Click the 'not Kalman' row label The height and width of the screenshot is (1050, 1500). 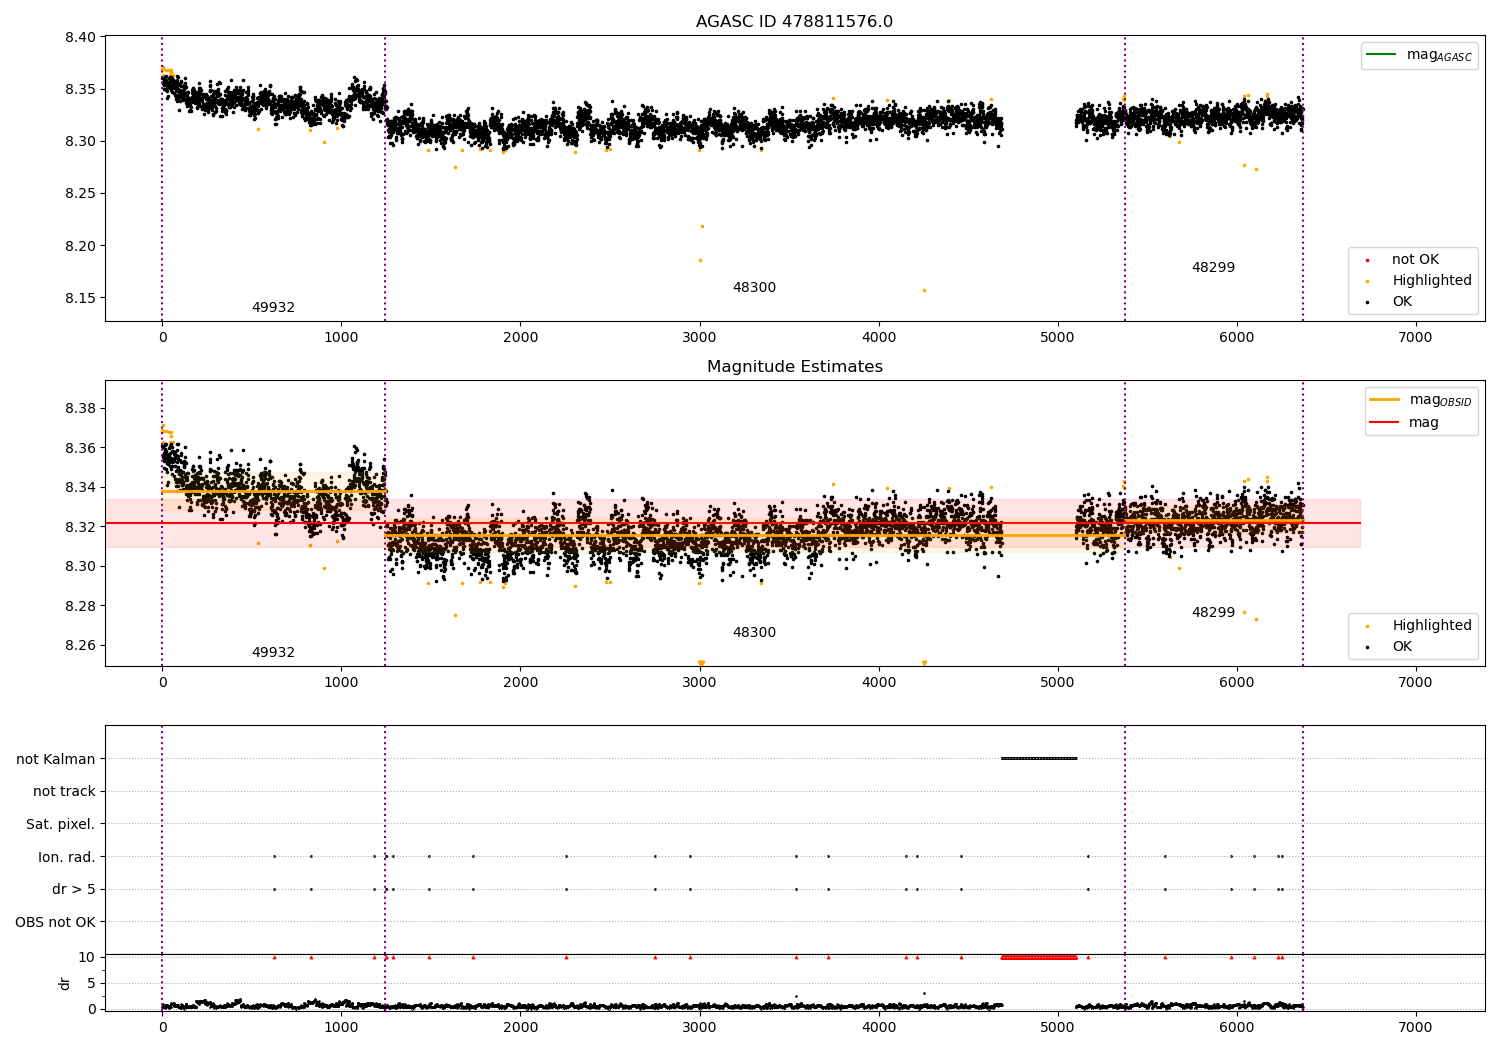56,759
